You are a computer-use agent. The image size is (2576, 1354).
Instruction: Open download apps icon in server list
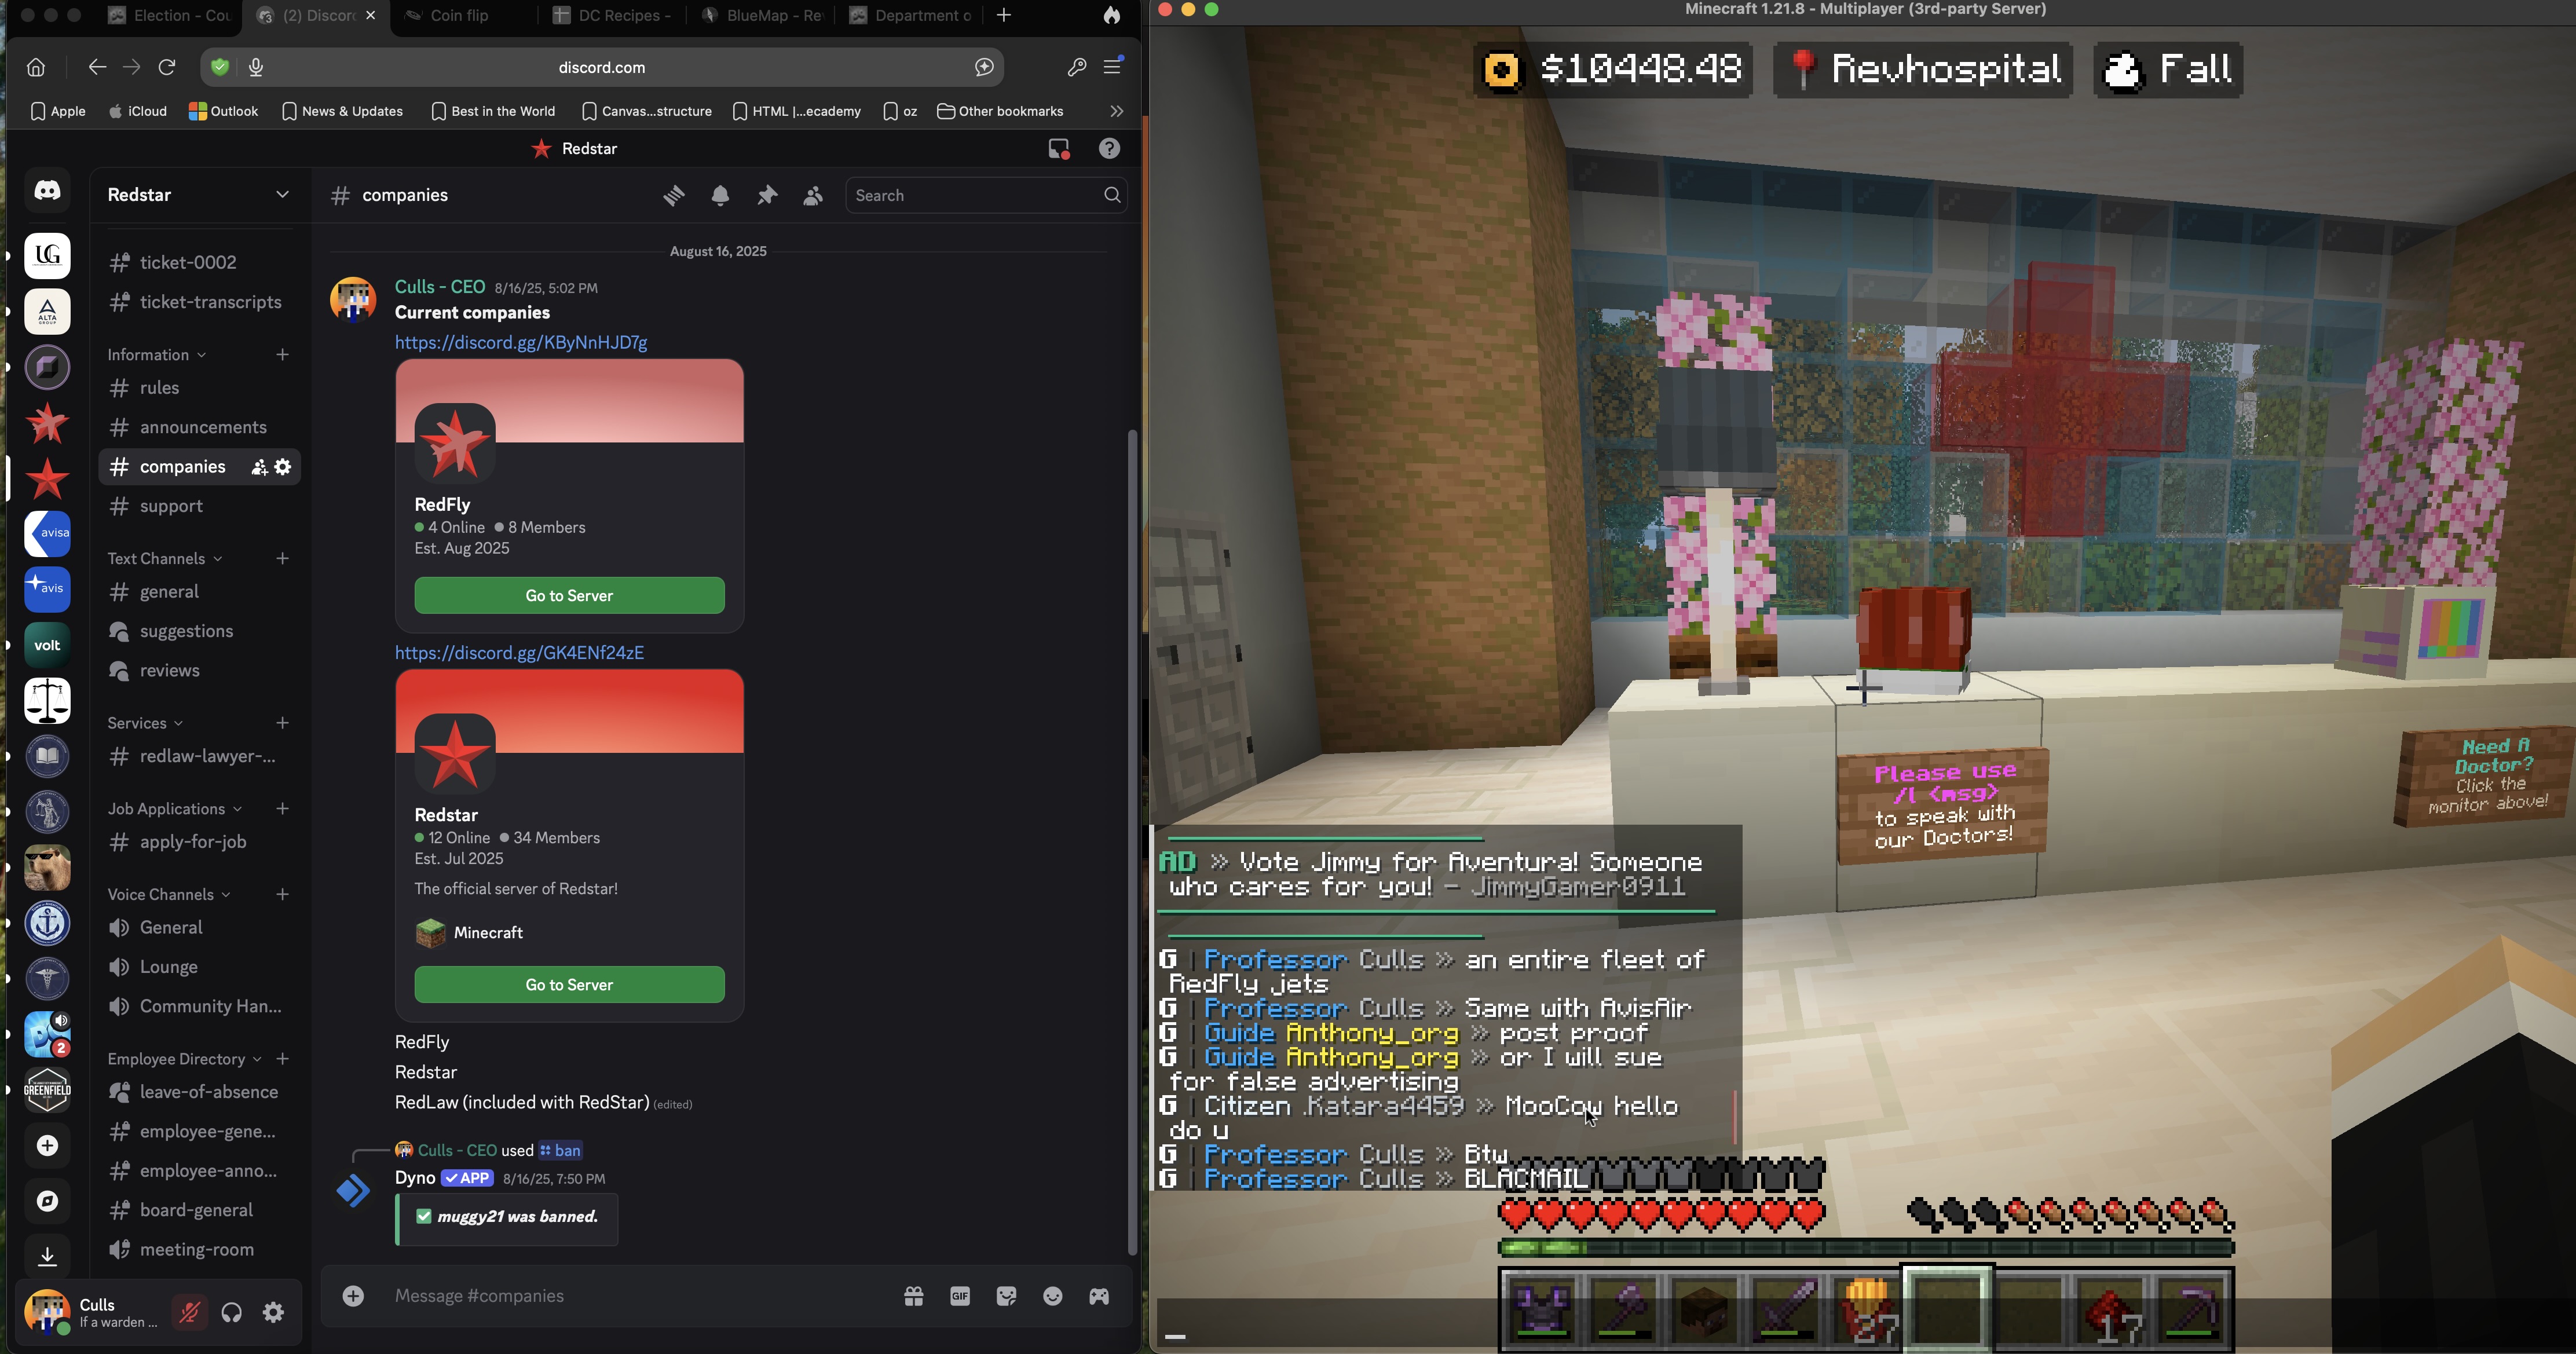pyautogui.click(x=47, y=1256)
